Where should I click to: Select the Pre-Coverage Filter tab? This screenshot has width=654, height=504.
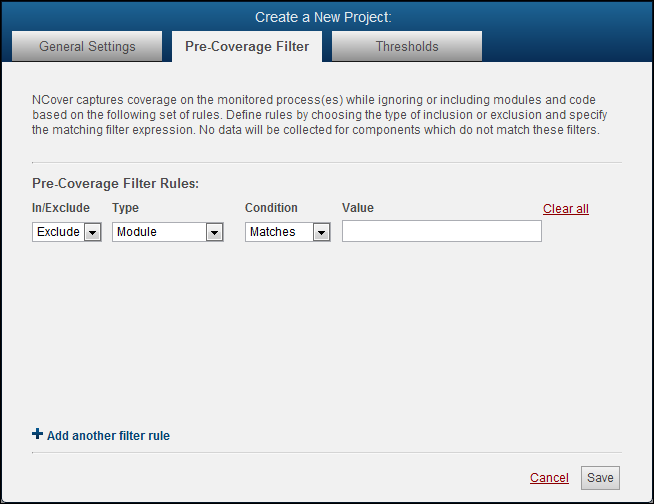tap(247, 46)
